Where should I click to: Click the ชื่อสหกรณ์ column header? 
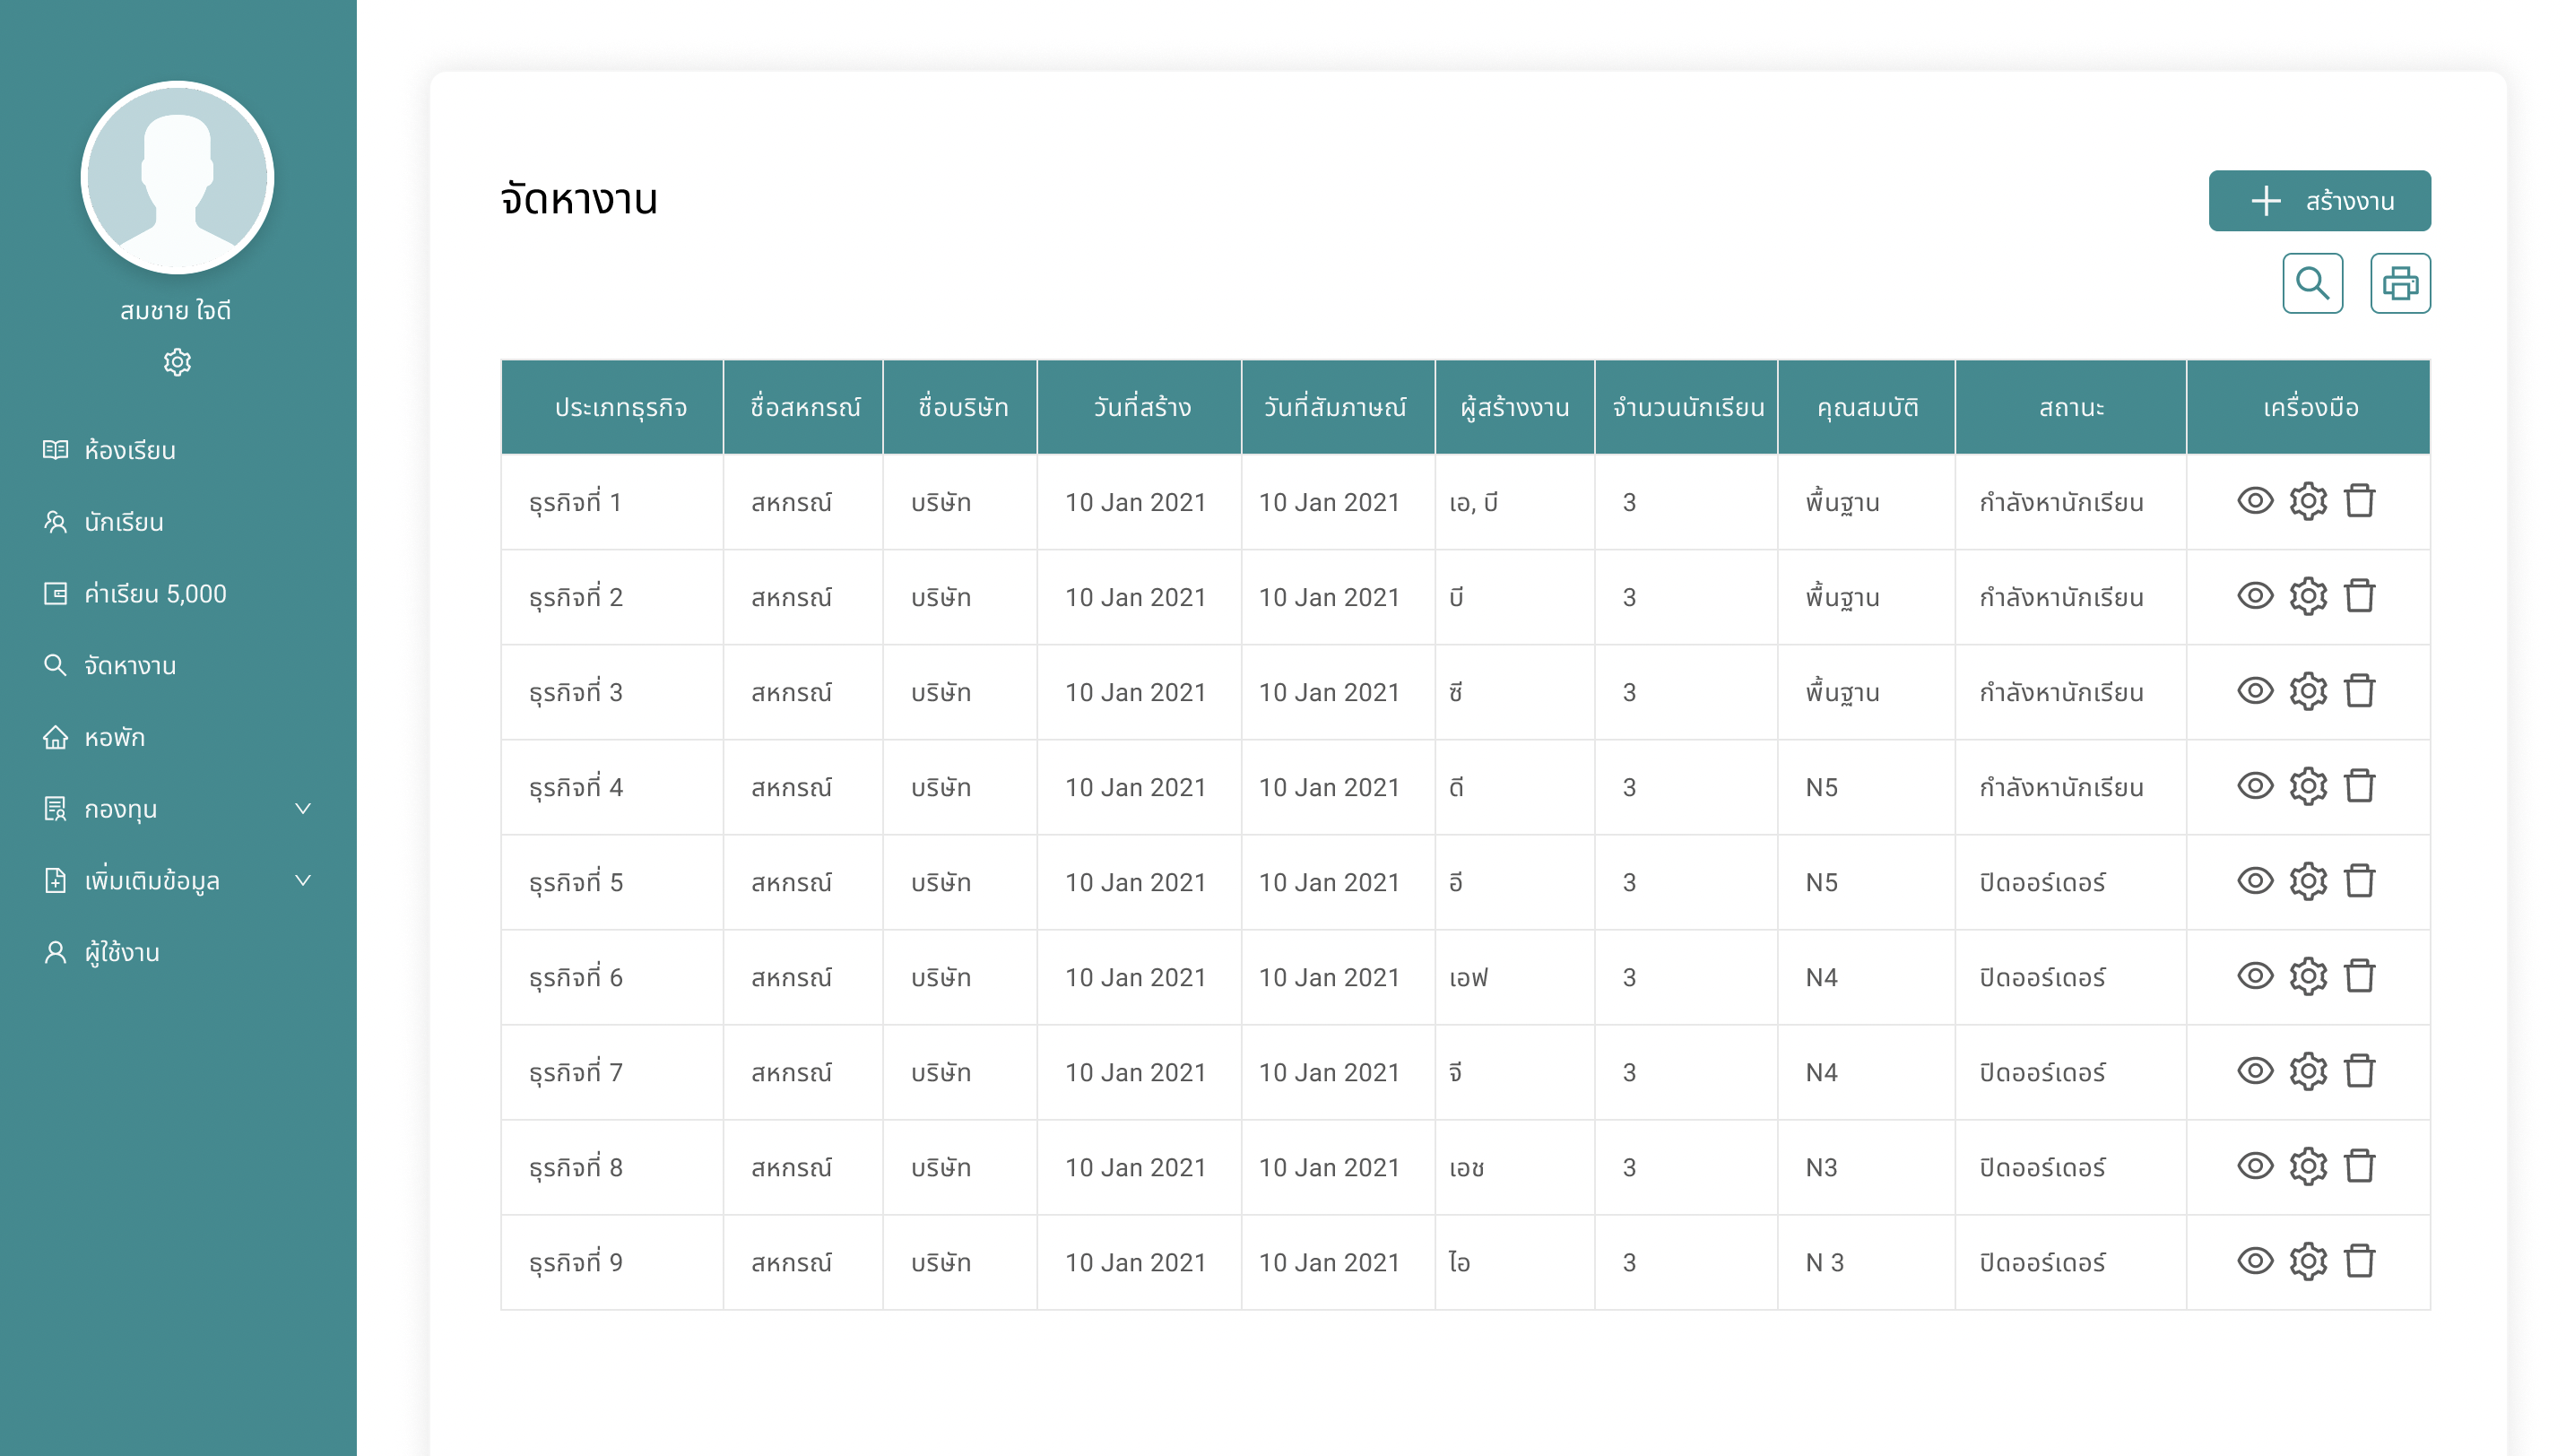804,407
